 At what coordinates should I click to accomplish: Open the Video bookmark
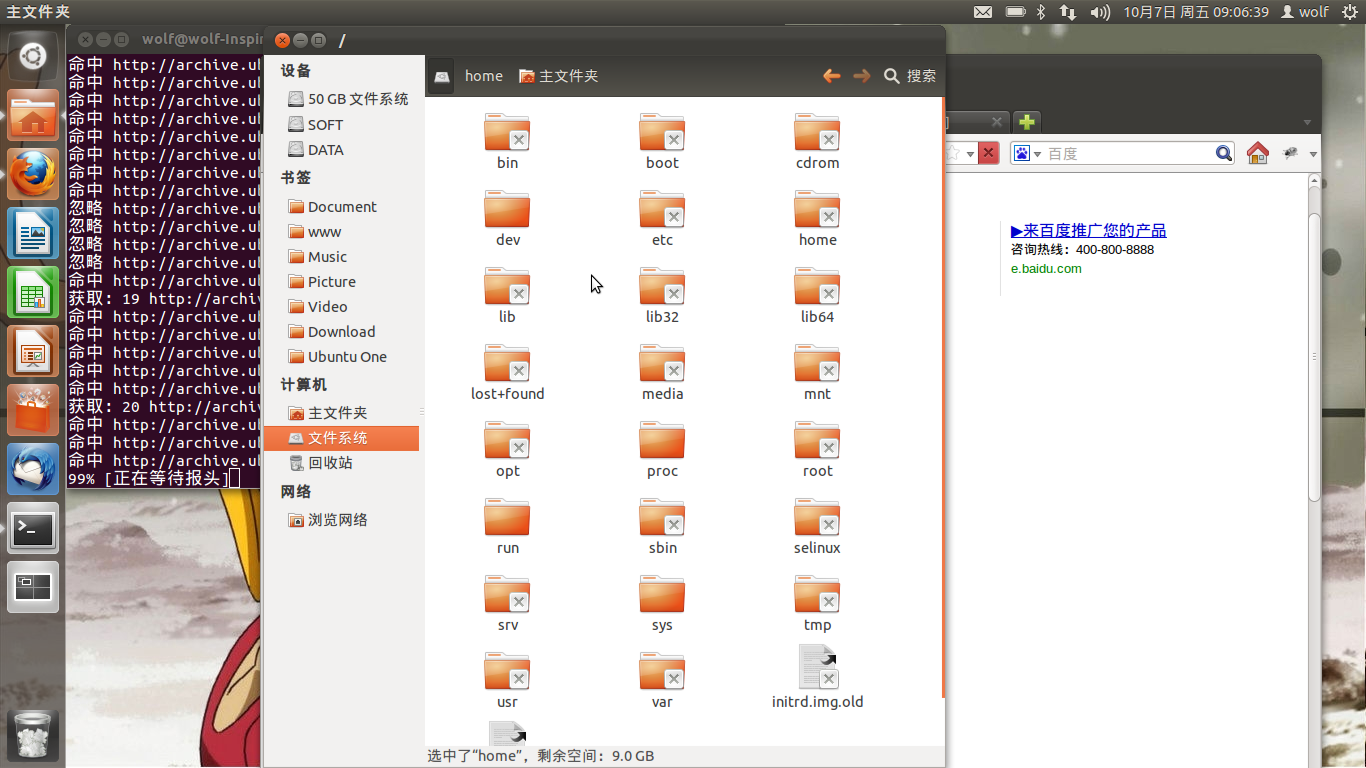click(317, 306)
